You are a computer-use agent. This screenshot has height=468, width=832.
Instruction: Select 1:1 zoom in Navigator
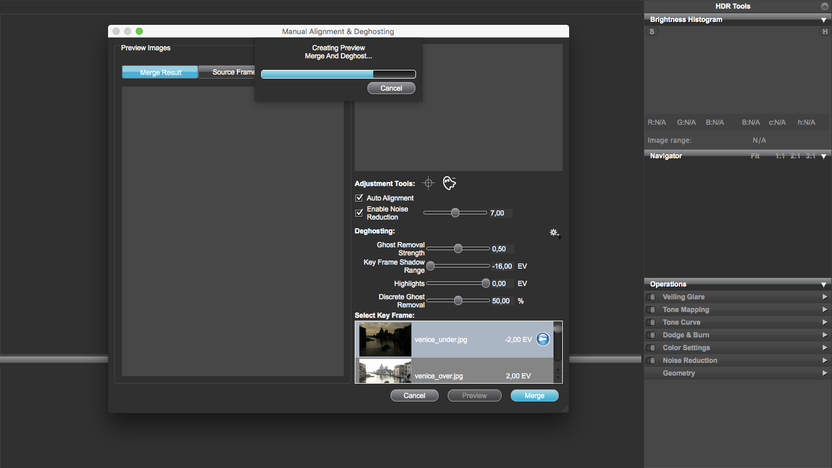click(x=779, y=156)
